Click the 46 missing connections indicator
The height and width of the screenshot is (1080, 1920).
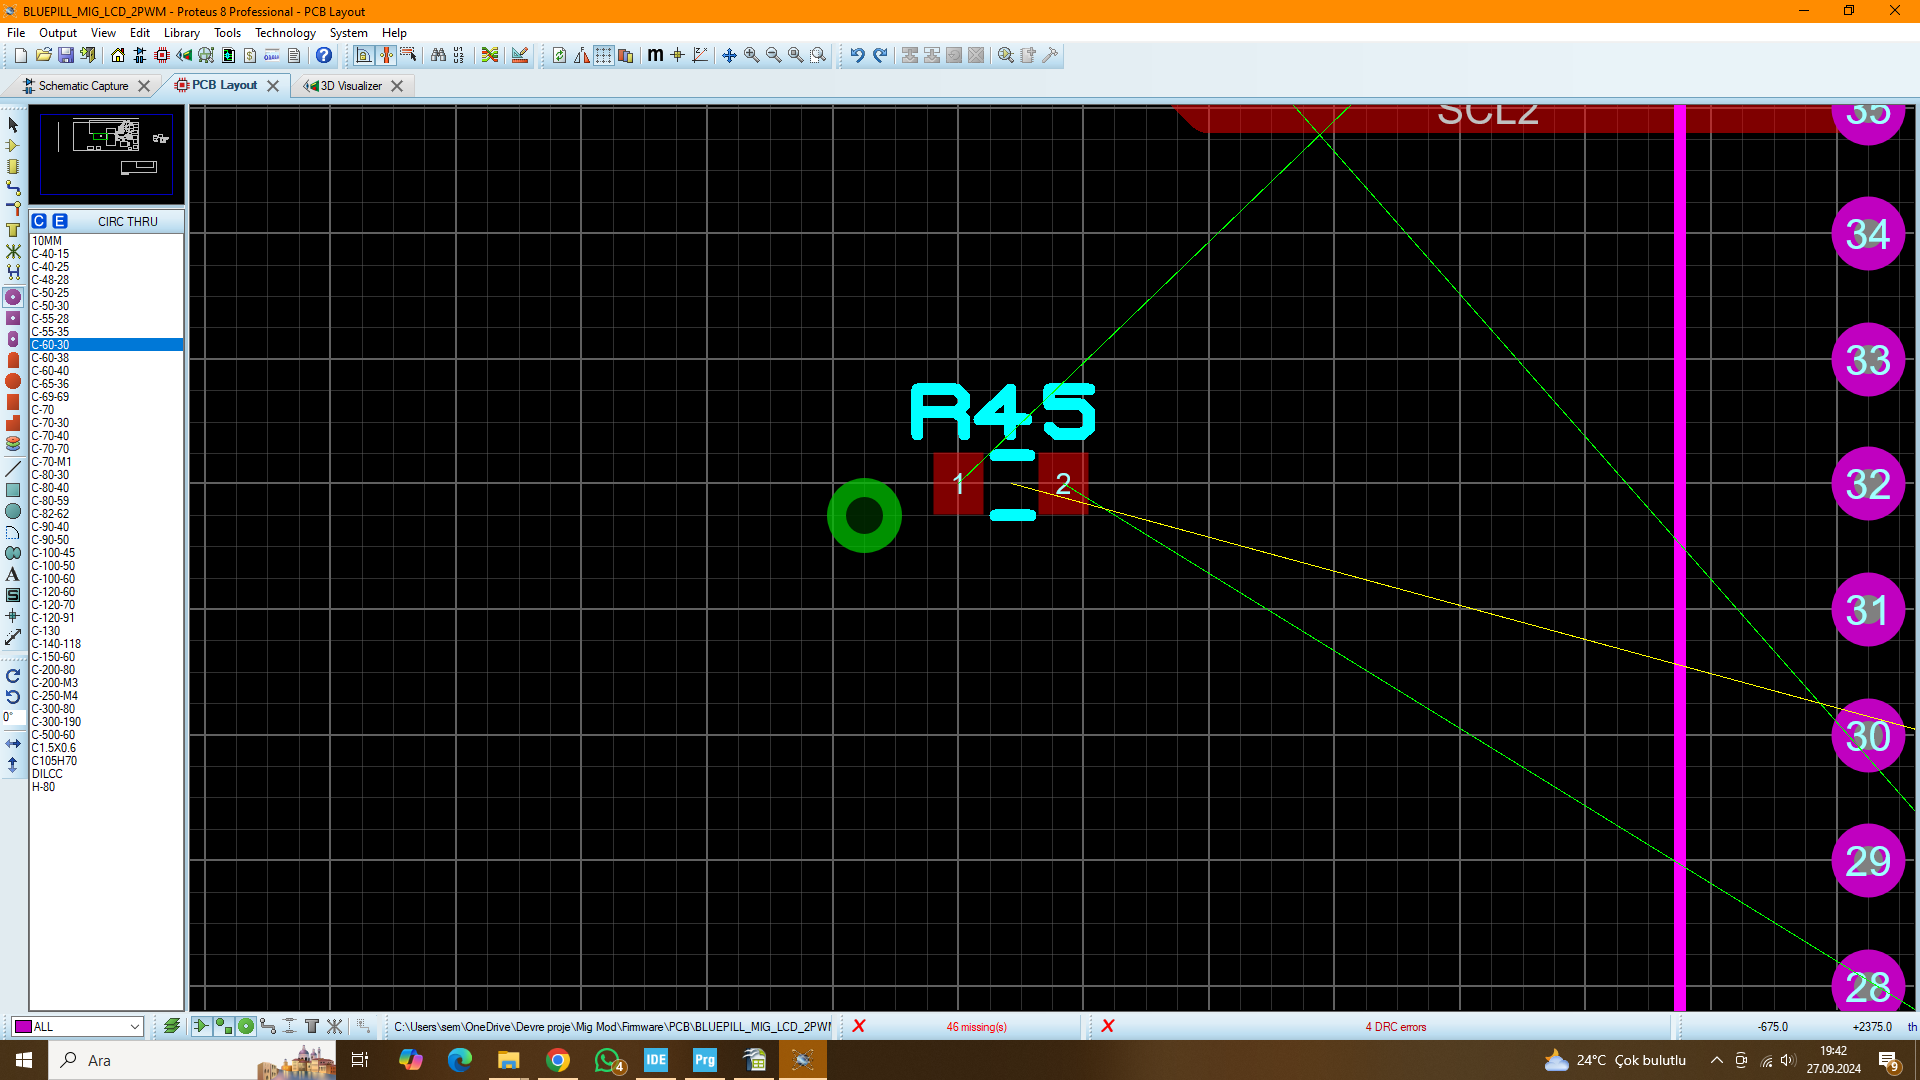point(976,1026)
